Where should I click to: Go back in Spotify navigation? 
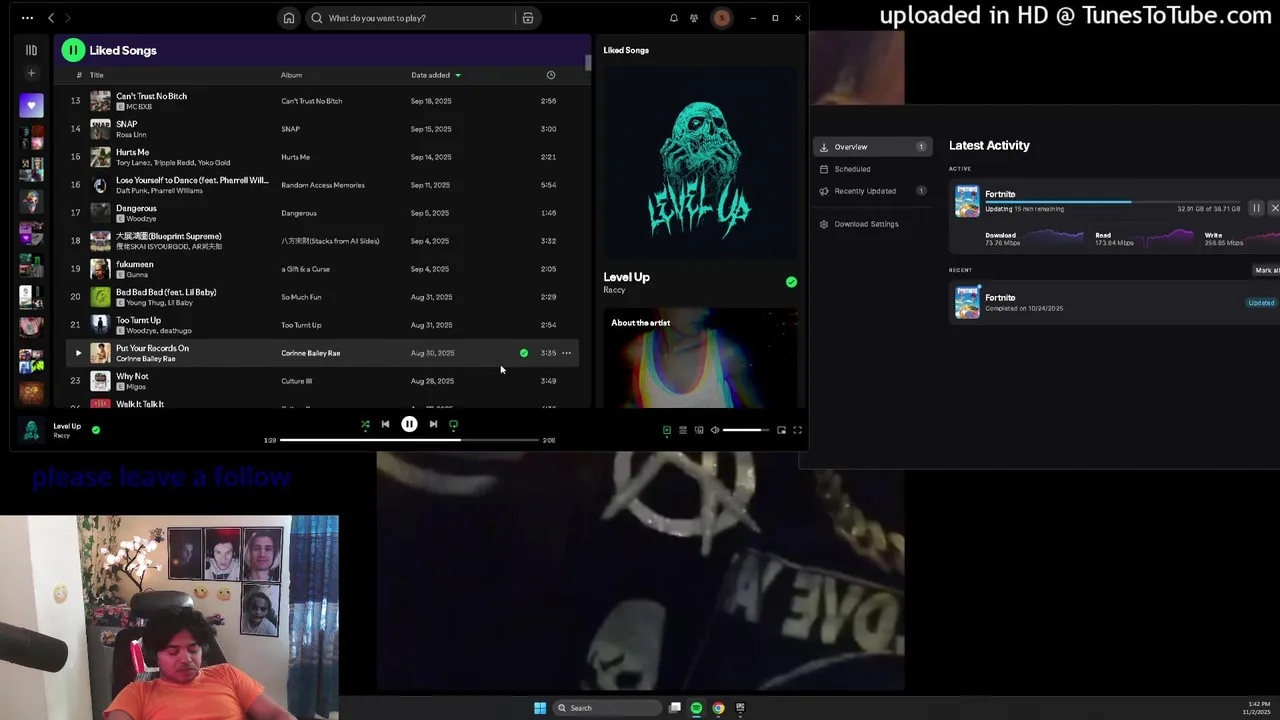click(51, 18)
